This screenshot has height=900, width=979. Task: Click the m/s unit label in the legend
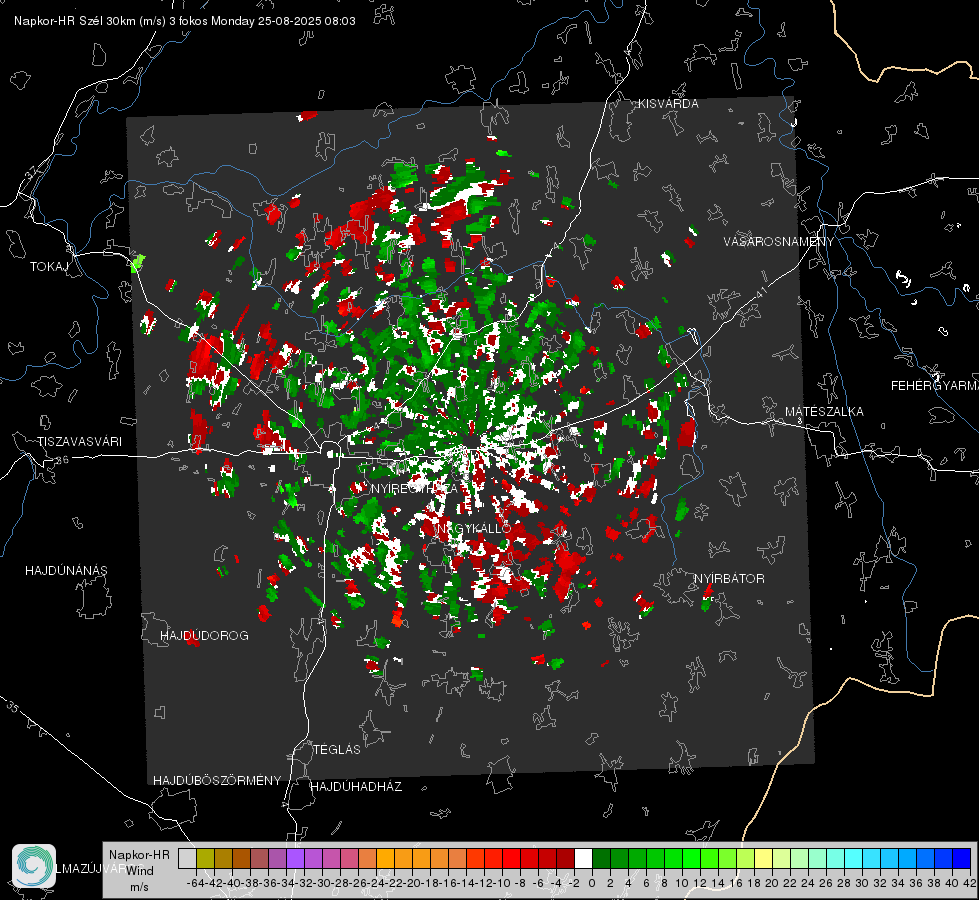click(x=139, y=887)
